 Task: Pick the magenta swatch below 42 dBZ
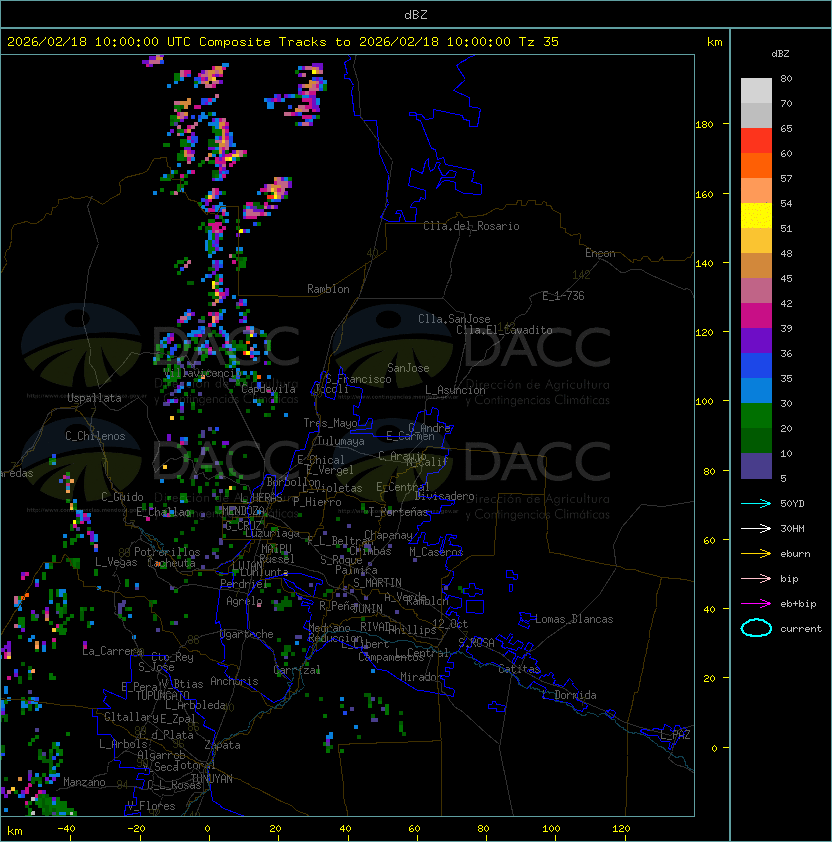click(x=756, y=316)
